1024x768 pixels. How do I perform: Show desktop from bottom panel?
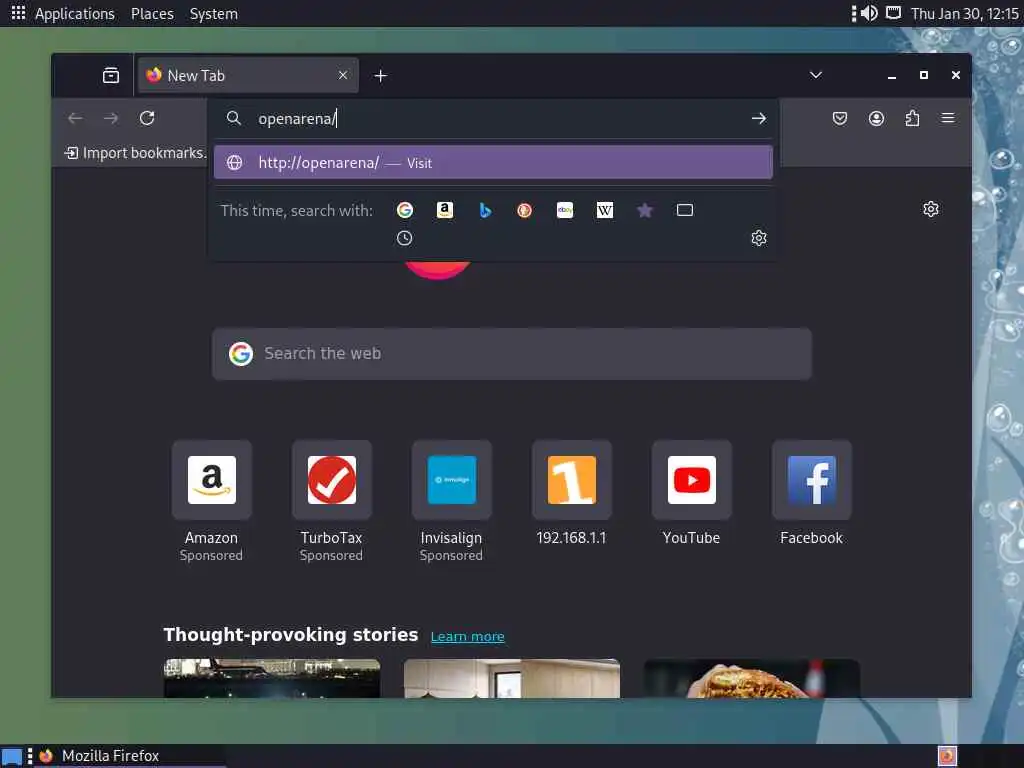pyautogui.click(x=12, y=756)
